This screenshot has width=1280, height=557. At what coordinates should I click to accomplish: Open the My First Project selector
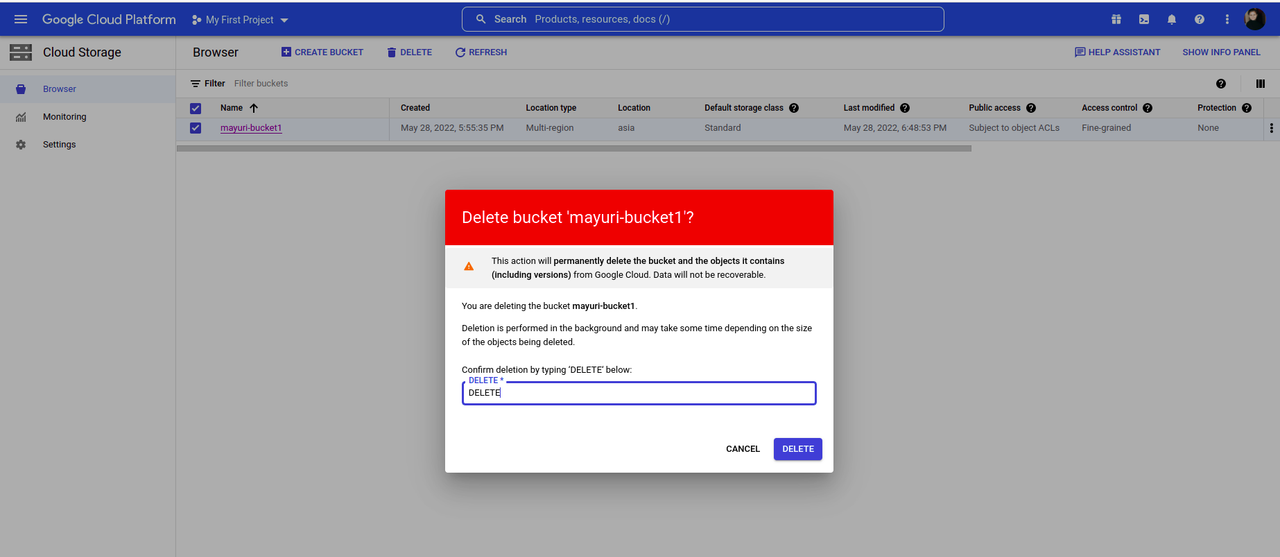pos(240,20)
